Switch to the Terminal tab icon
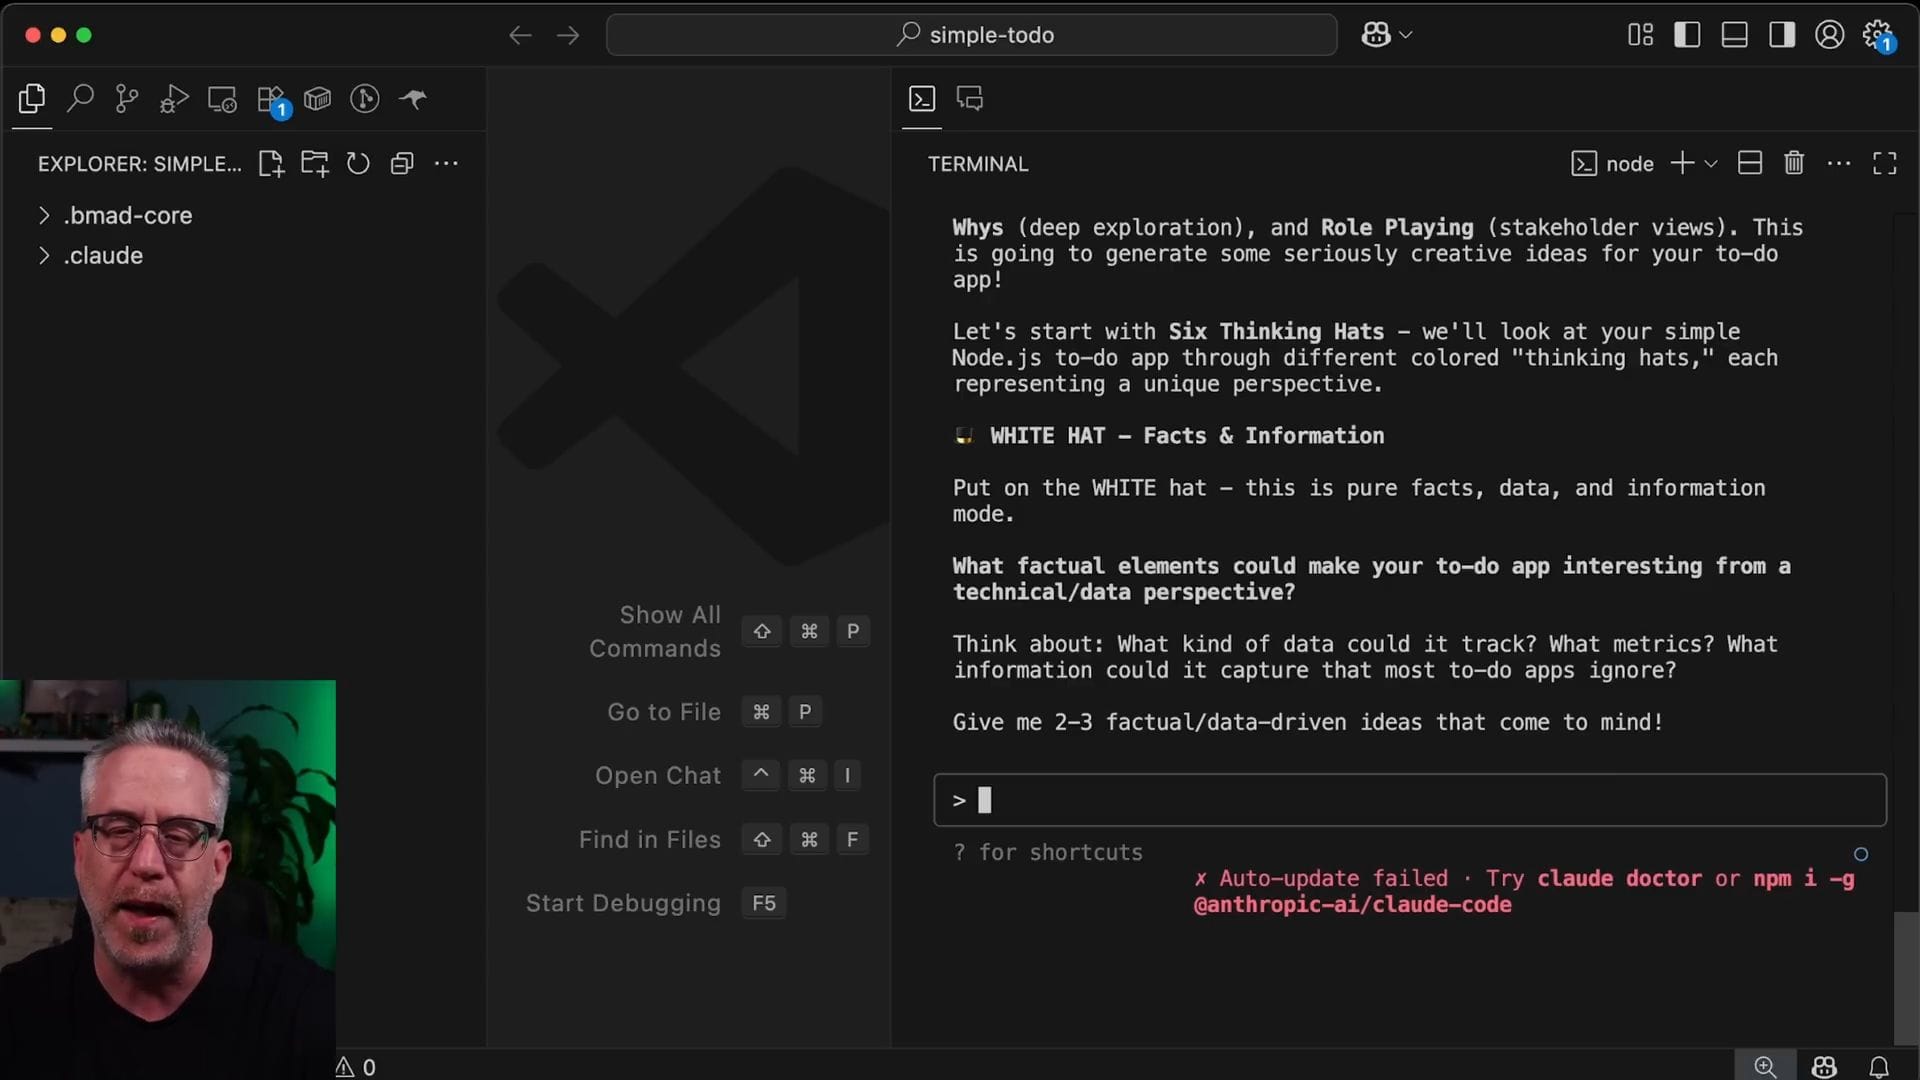Screen dimensions: 1920x1080 (922, 98)
